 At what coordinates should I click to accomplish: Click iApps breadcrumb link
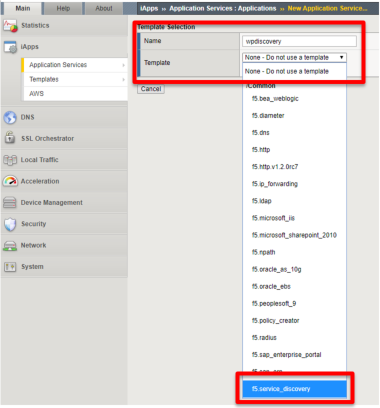(x=149, y=8)
